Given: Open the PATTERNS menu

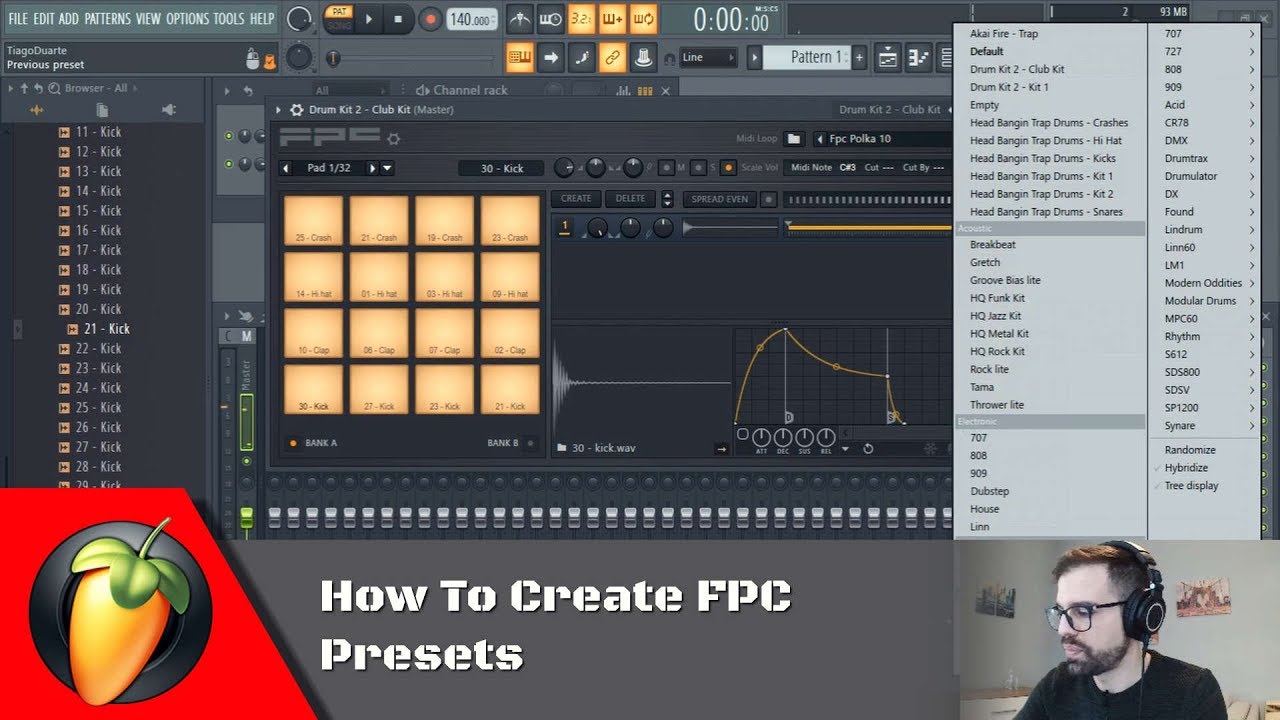Looking at the screenshot, I should 107,19.
